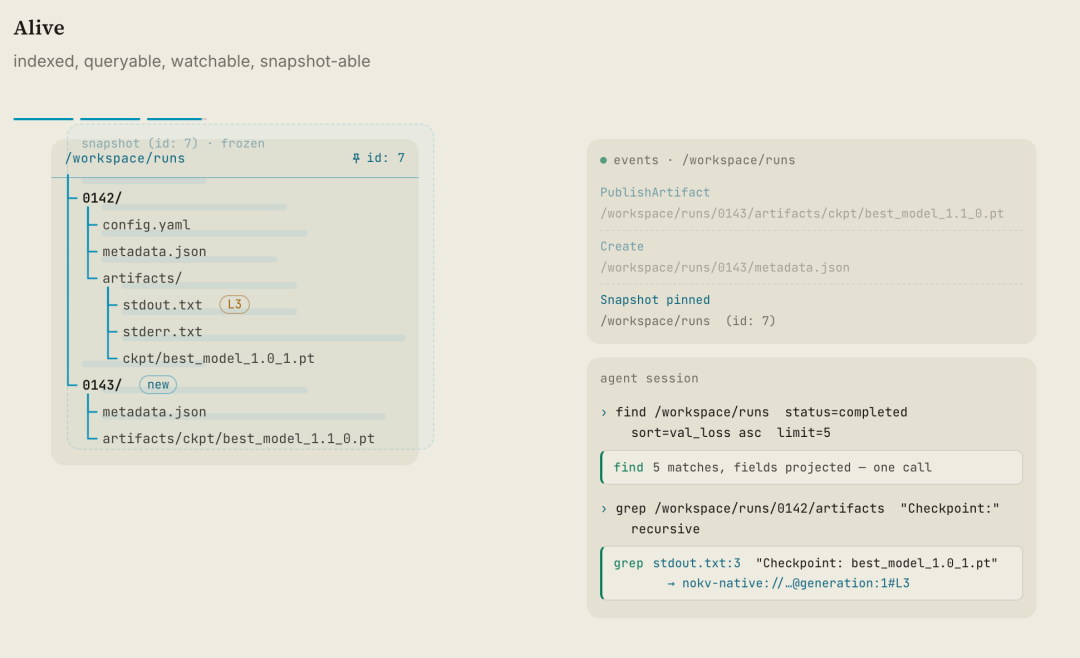Click the green status dot beside events
Image resolution: width=1080 pixels, height=658 pixels.
pos(603,161)
